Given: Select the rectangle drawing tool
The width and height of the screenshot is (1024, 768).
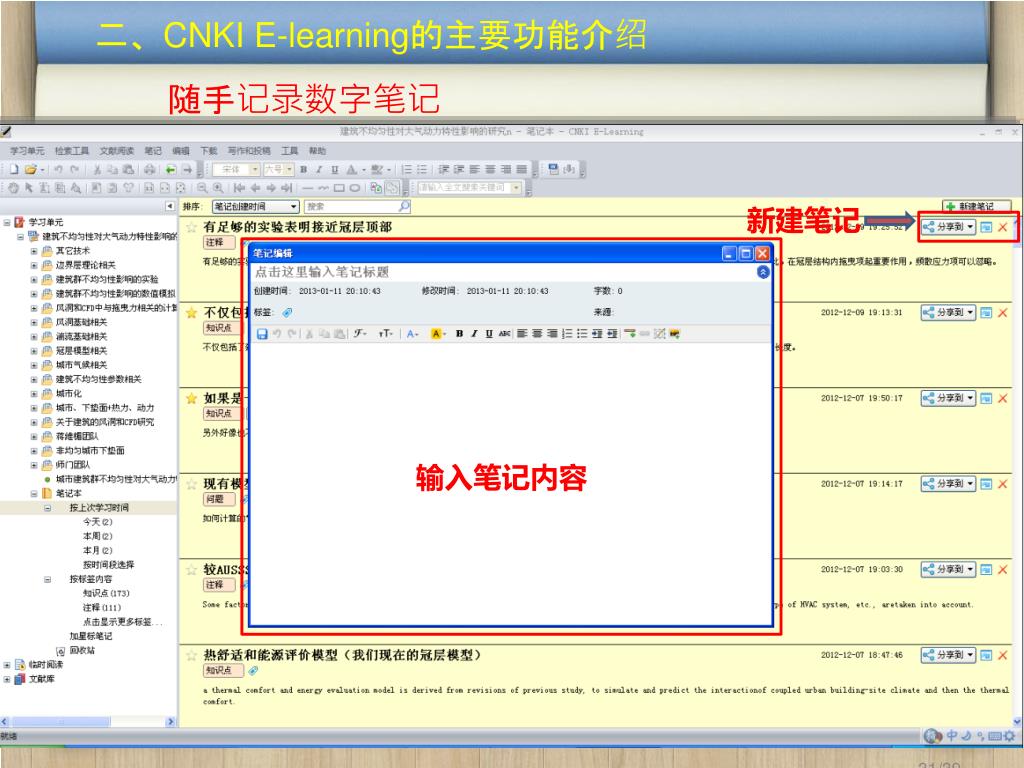Looking at the screenshot, I should [x=339, y=188].
